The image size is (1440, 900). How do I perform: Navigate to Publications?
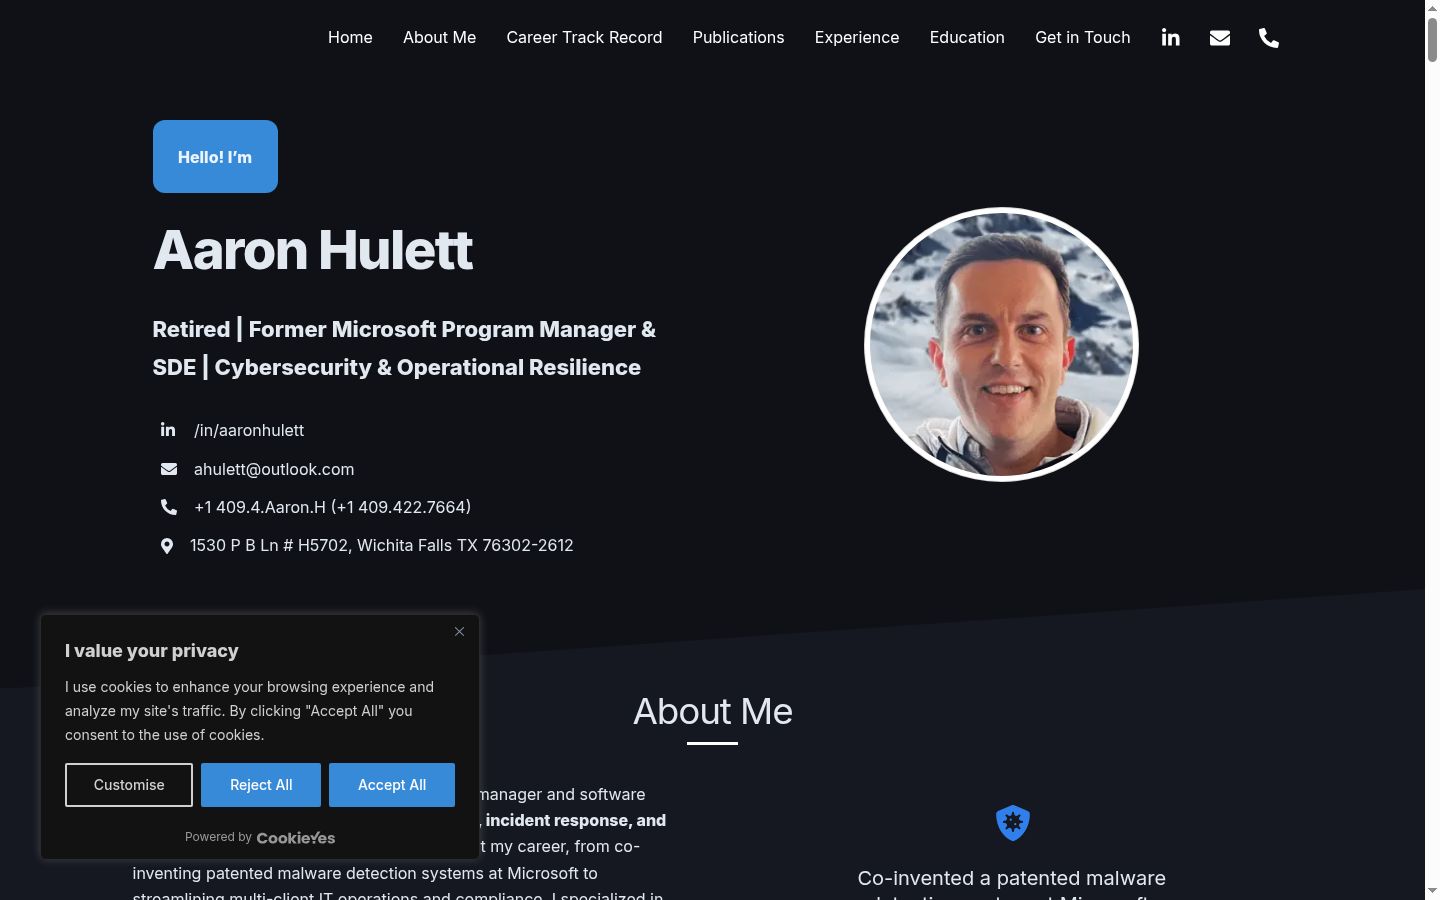(738, 37)
